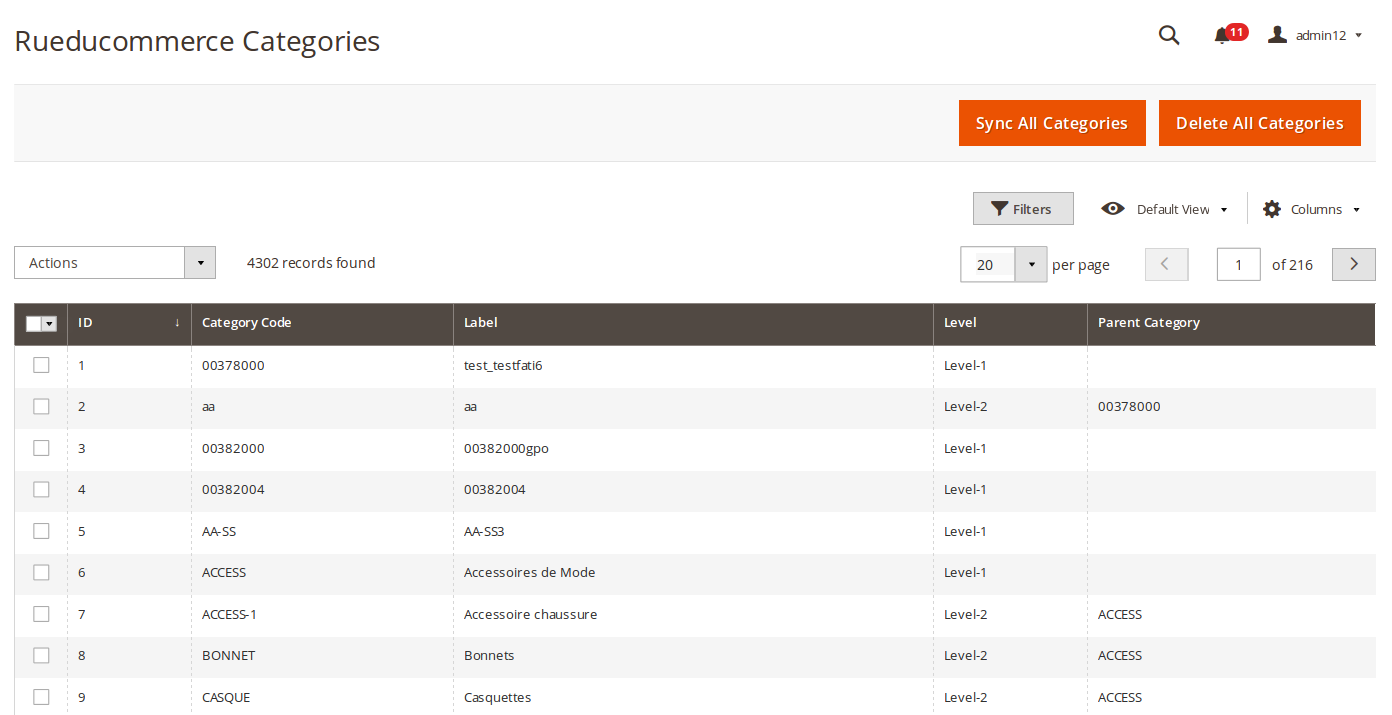Screen dimensions: 1392x715
Task: Go to the previous page arrow
Action: [x=1166, y=264]
